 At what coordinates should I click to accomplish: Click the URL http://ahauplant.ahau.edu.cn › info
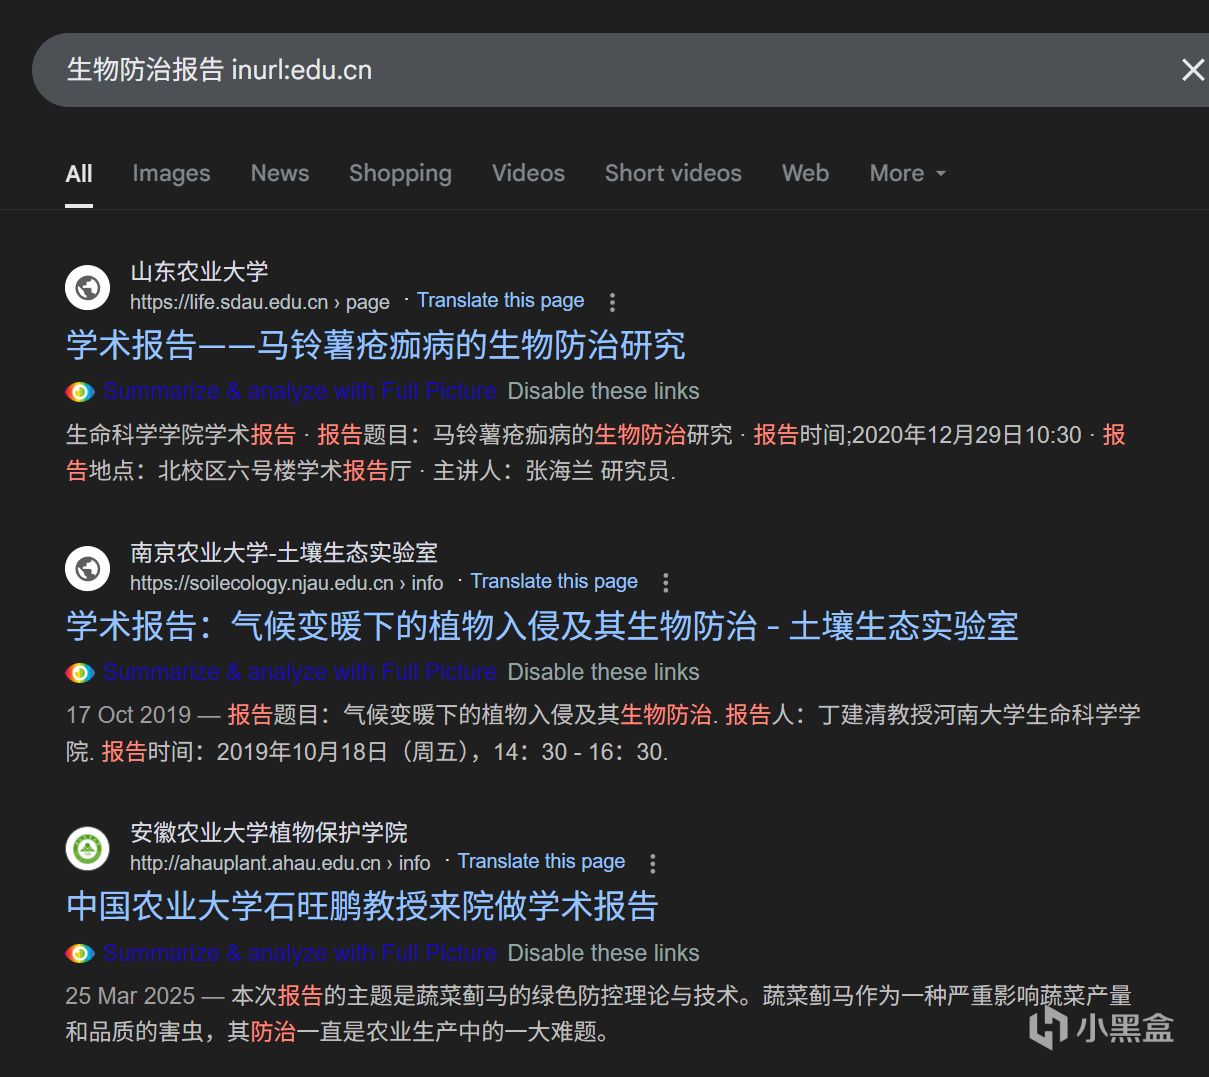[x=280, y=863]
